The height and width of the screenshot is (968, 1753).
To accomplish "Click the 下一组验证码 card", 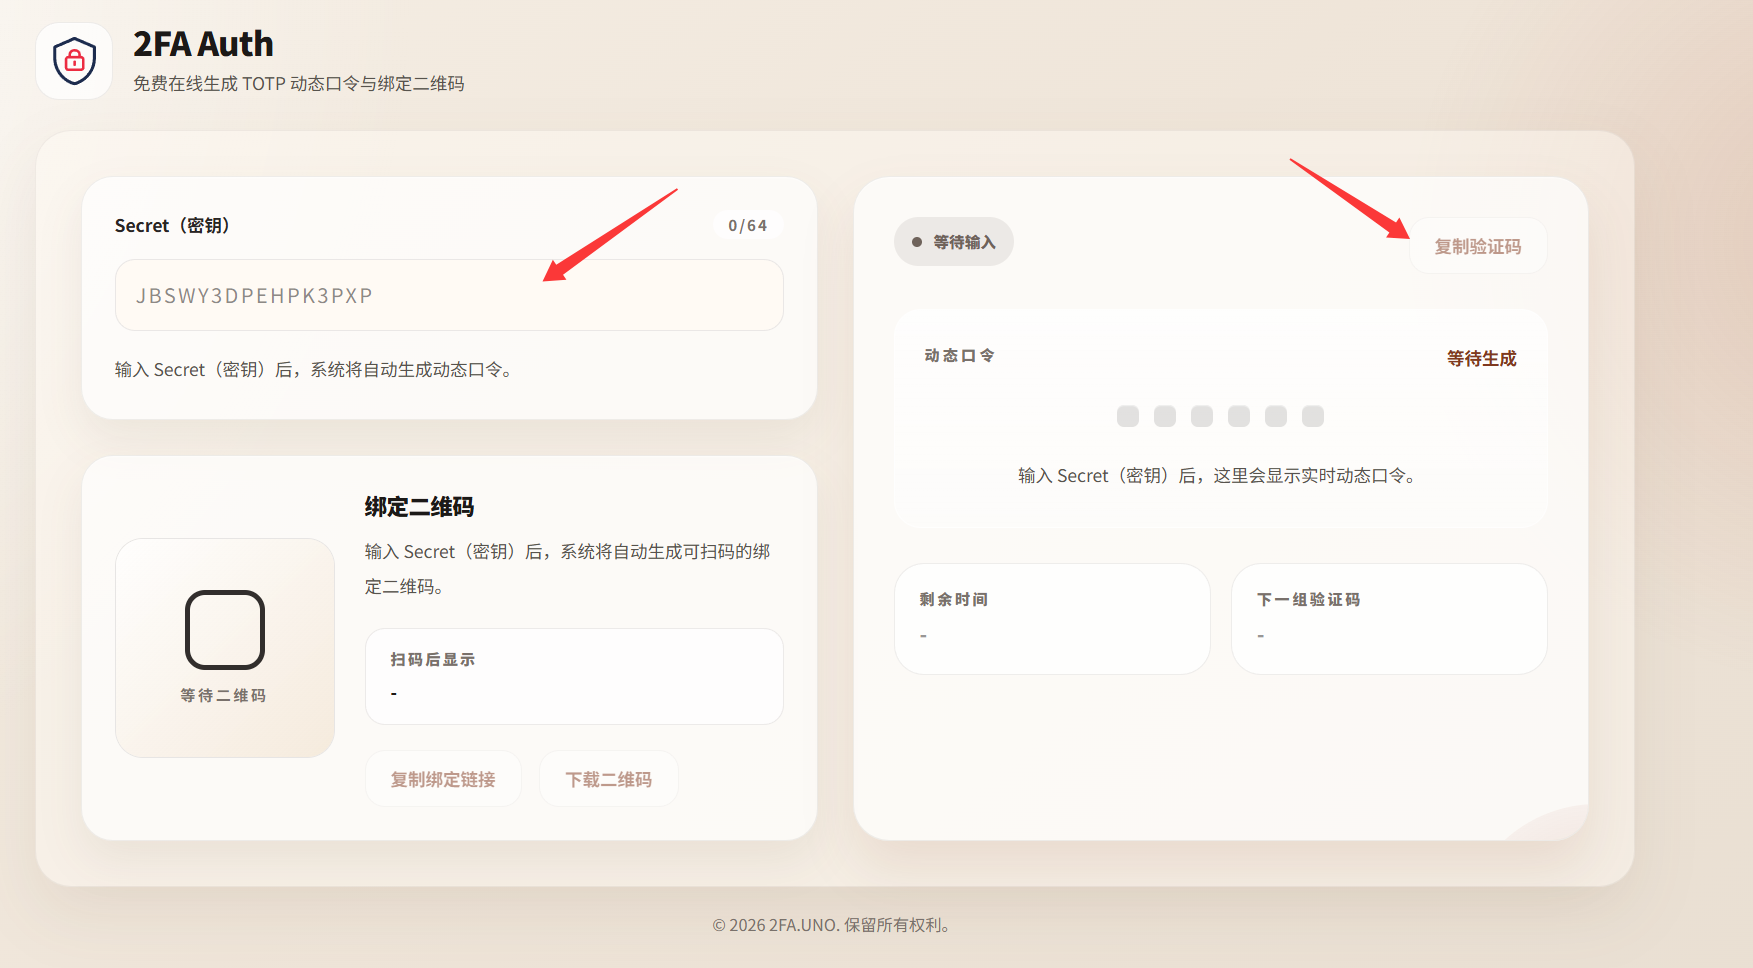I will tap(1389, 619).
